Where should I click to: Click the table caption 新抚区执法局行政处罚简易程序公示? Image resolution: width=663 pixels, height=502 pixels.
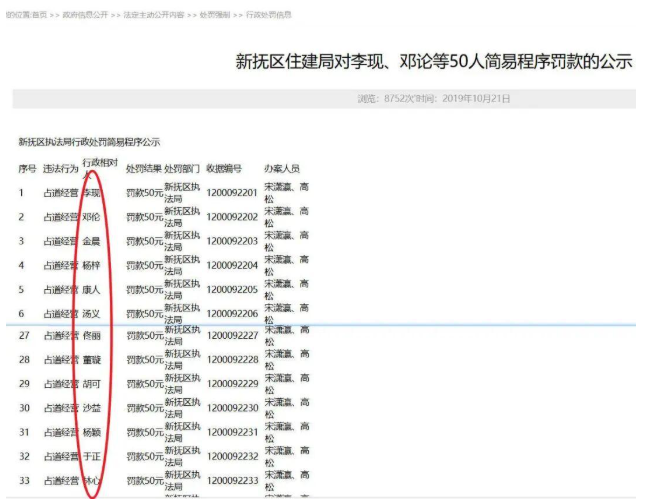coord(89,143)
